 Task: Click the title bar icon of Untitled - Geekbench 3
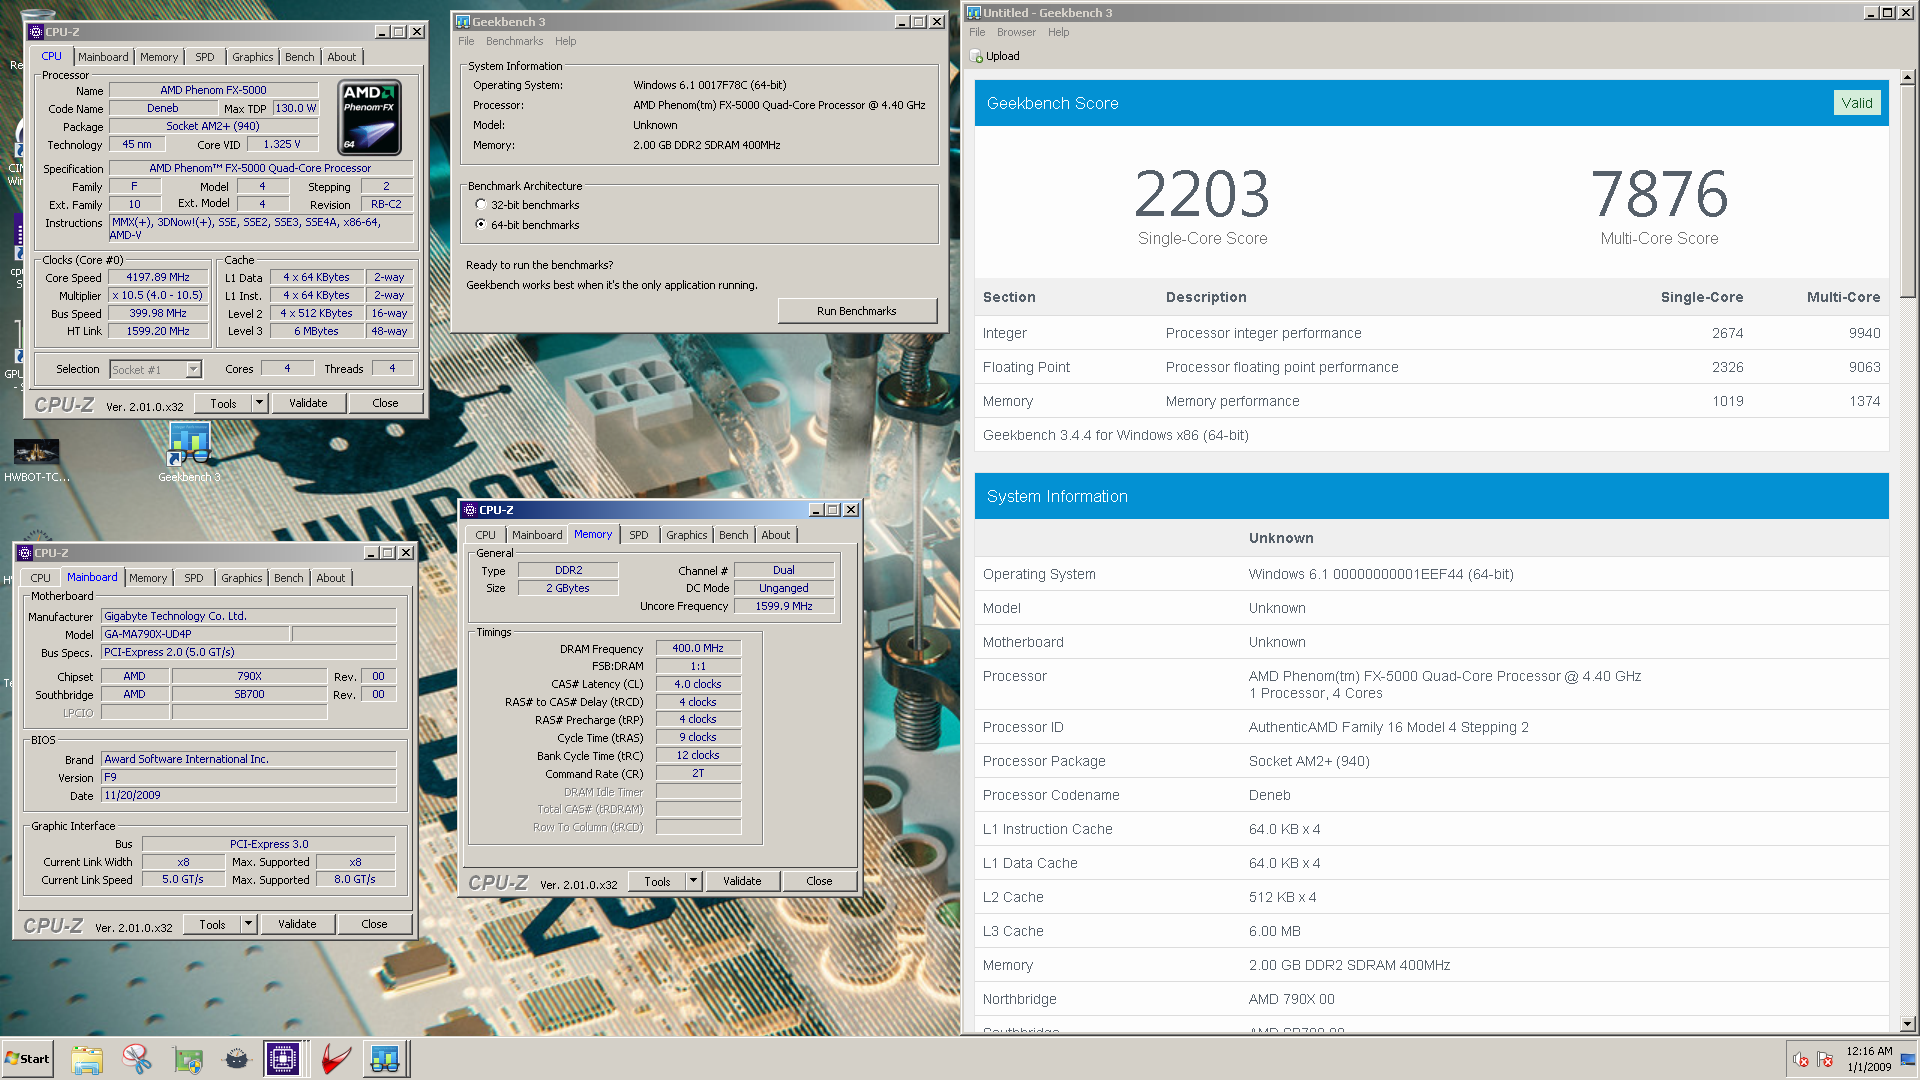tap(974, 13)
